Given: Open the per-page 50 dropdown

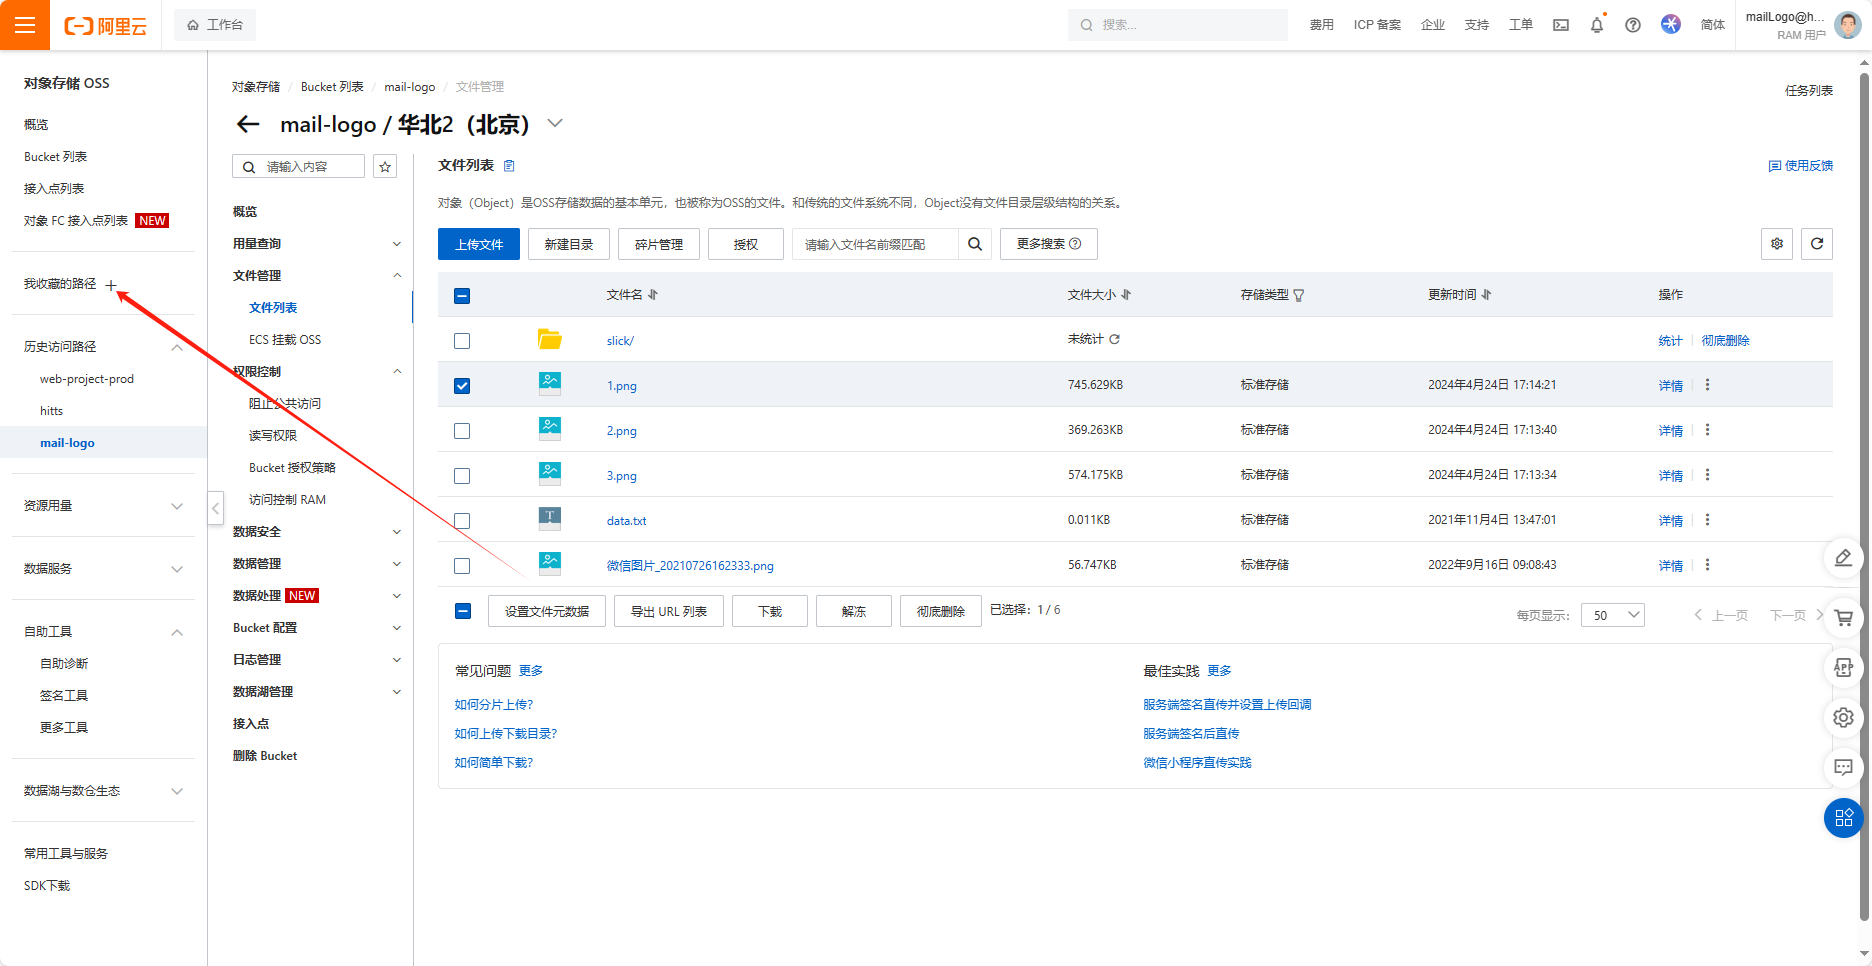Looking at the screenshot, I should 1612,615.
